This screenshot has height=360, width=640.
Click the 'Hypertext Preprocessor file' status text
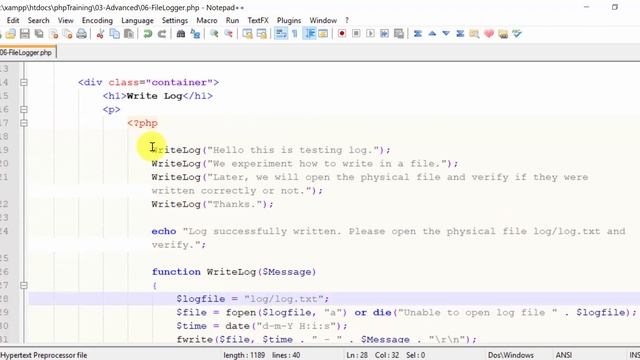pos(44,355)
